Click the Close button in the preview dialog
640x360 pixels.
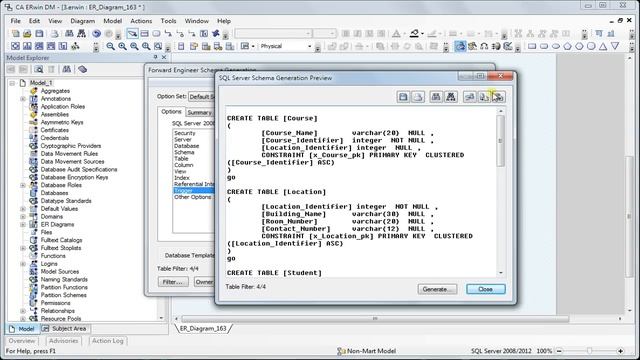tap(486, 289)
